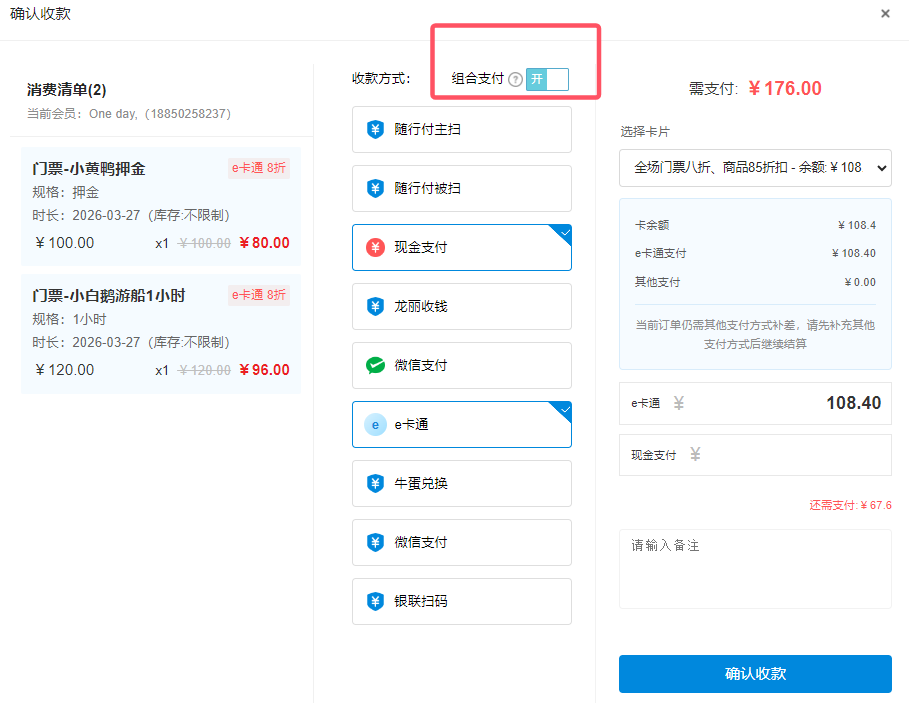Image resolution: width=909 pixels, height=703 pixels.
Task: Click the shield icon beside 随行付被扫
Action: pos(375,188)
